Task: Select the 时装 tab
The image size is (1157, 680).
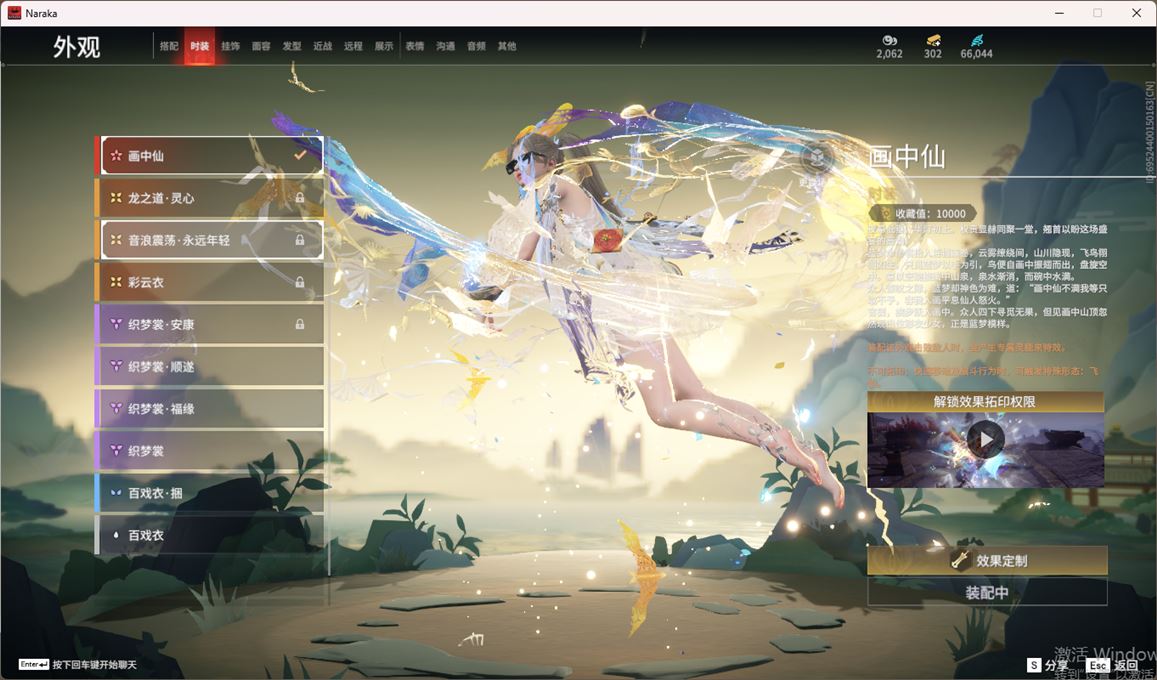Action: tap(199, 46)
